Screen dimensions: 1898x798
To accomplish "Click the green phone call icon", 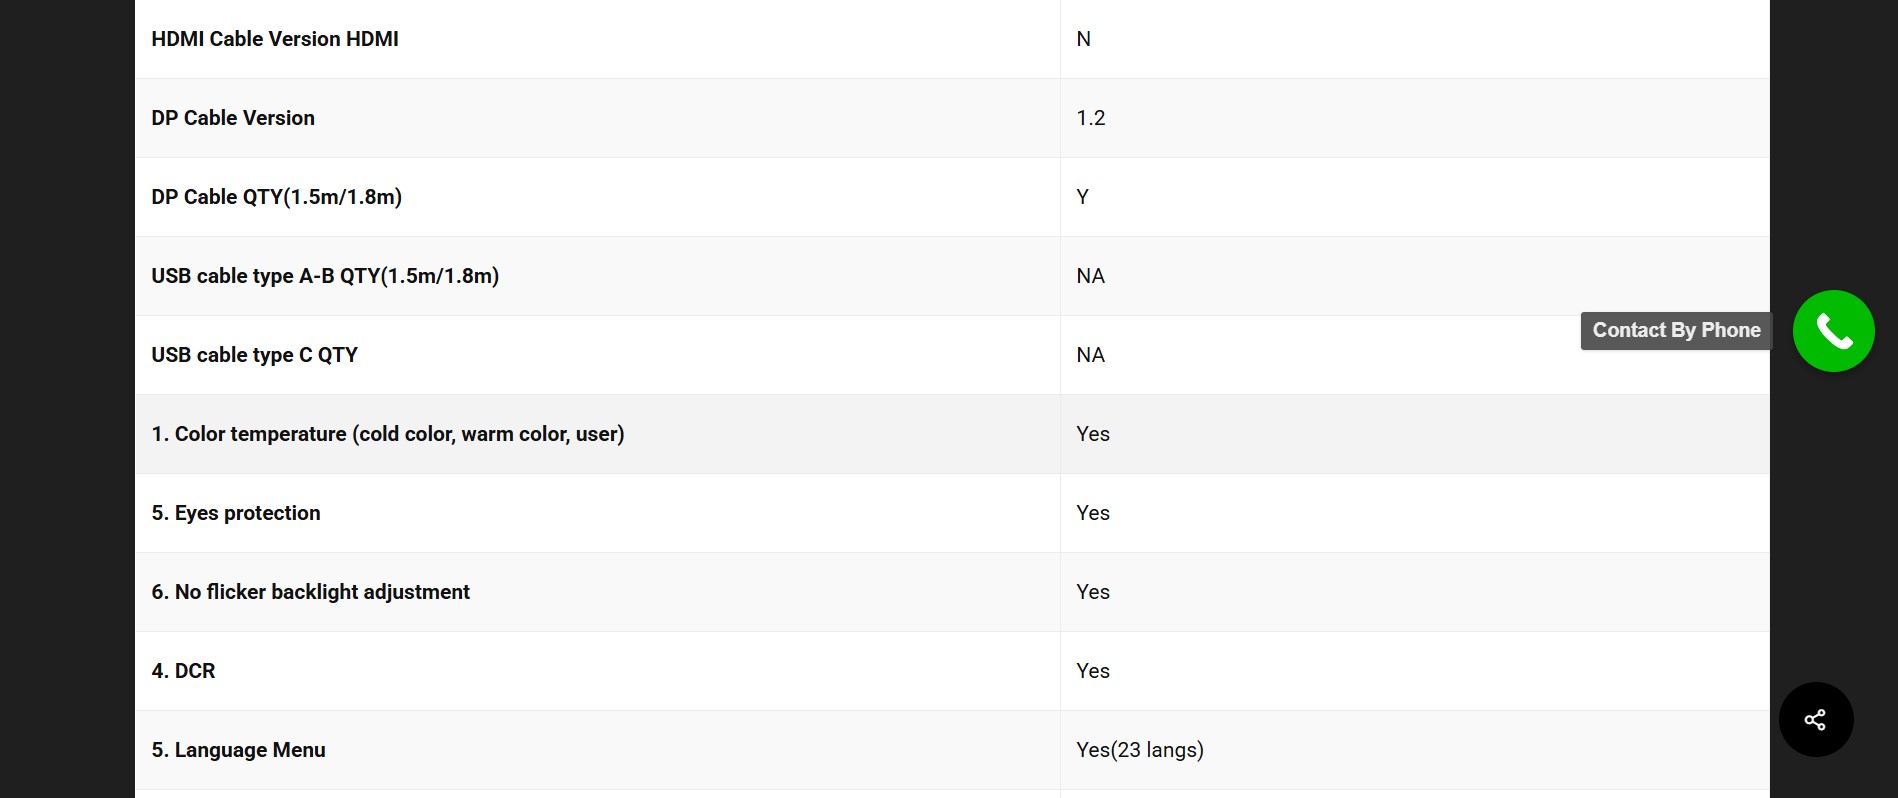I will [1833, 331].
